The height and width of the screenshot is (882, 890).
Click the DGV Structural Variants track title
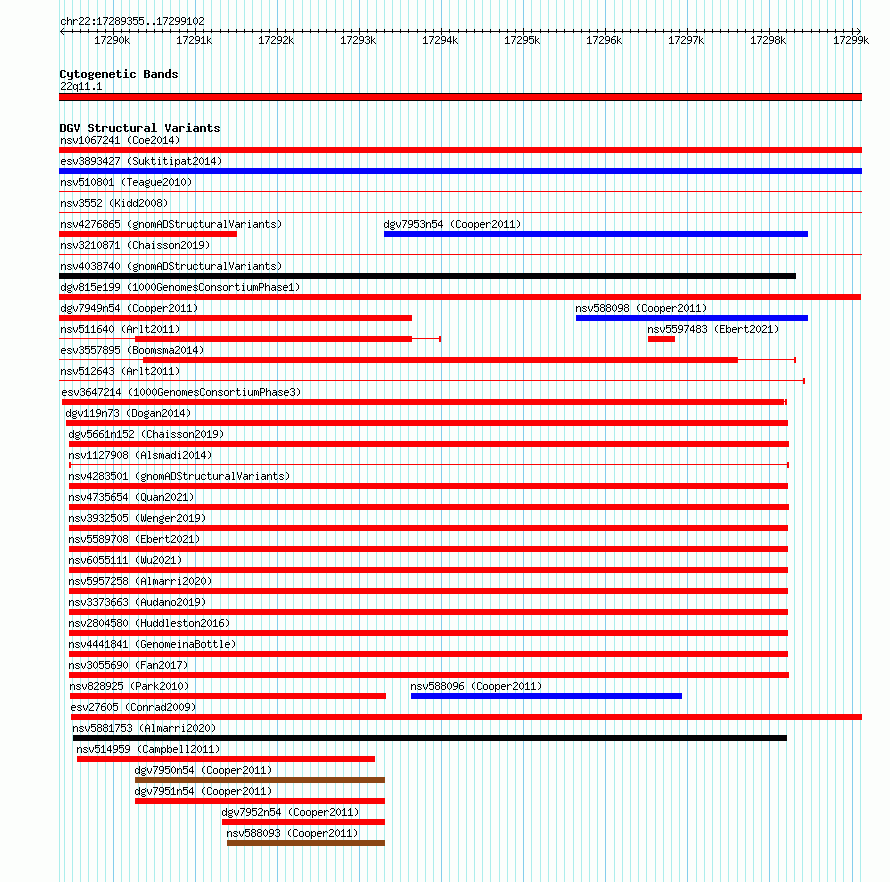click(140, 128)
